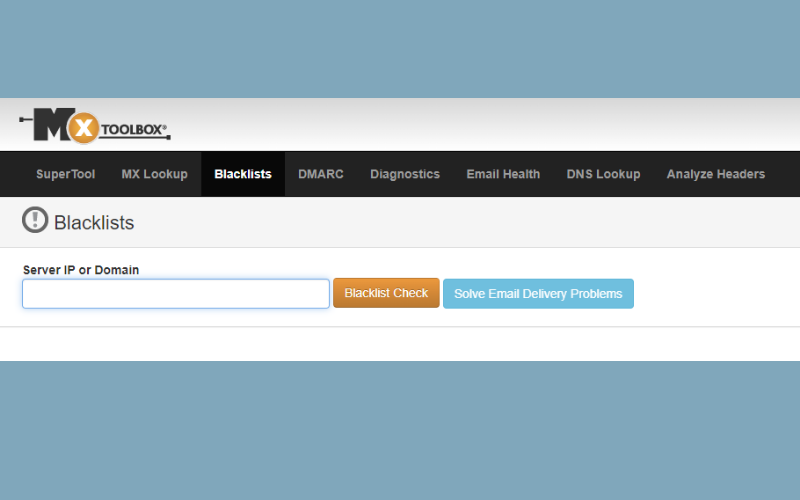Click the Blacklists exclamation icon
Image resolution: width=800 pixels, height=500 pixels.
click(35, 220)
